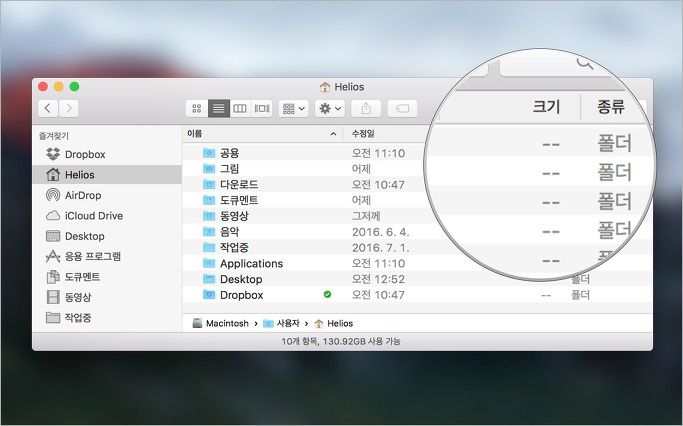Image resolution: width=683 pixels, height=426 pixels.
Task: Sort by the 종류 column header
Action: pos(611,106)
